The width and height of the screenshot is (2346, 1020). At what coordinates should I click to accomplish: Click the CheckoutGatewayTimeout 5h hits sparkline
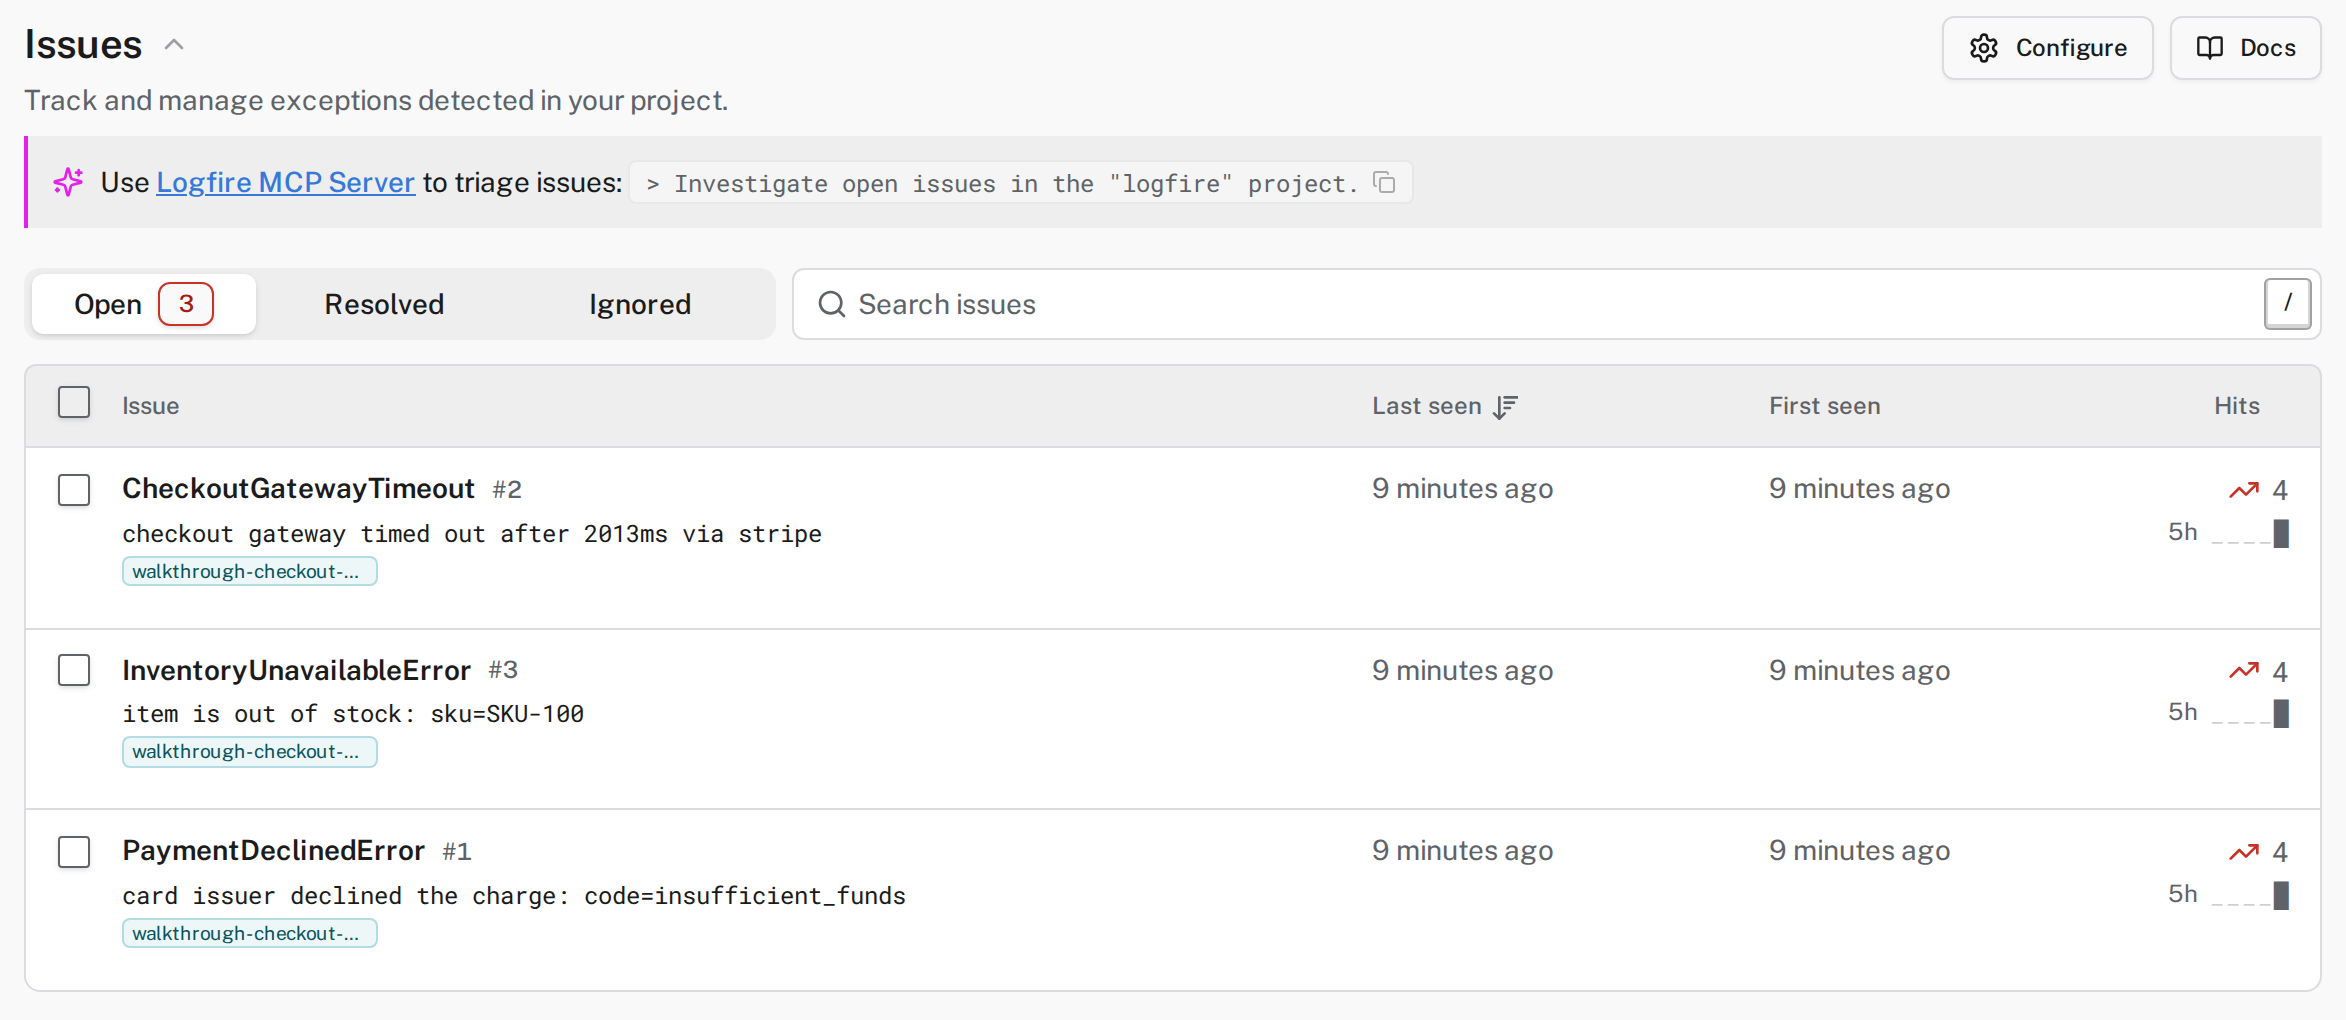(2250, 533)
